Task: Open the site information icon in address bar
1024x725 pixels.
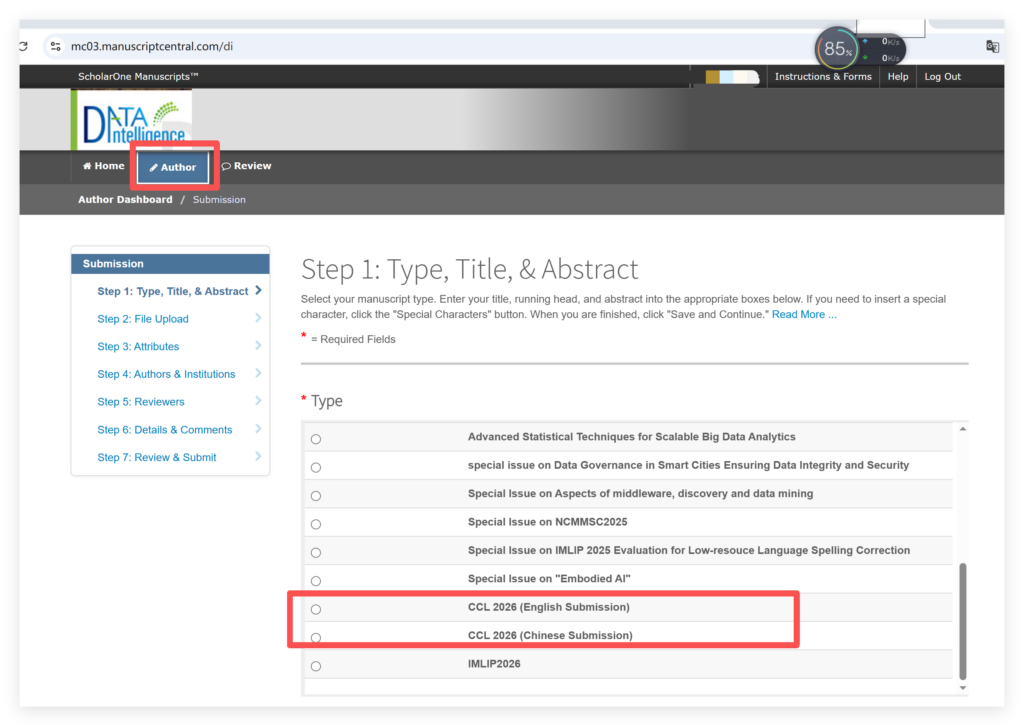Action: (x=56, y=46)
